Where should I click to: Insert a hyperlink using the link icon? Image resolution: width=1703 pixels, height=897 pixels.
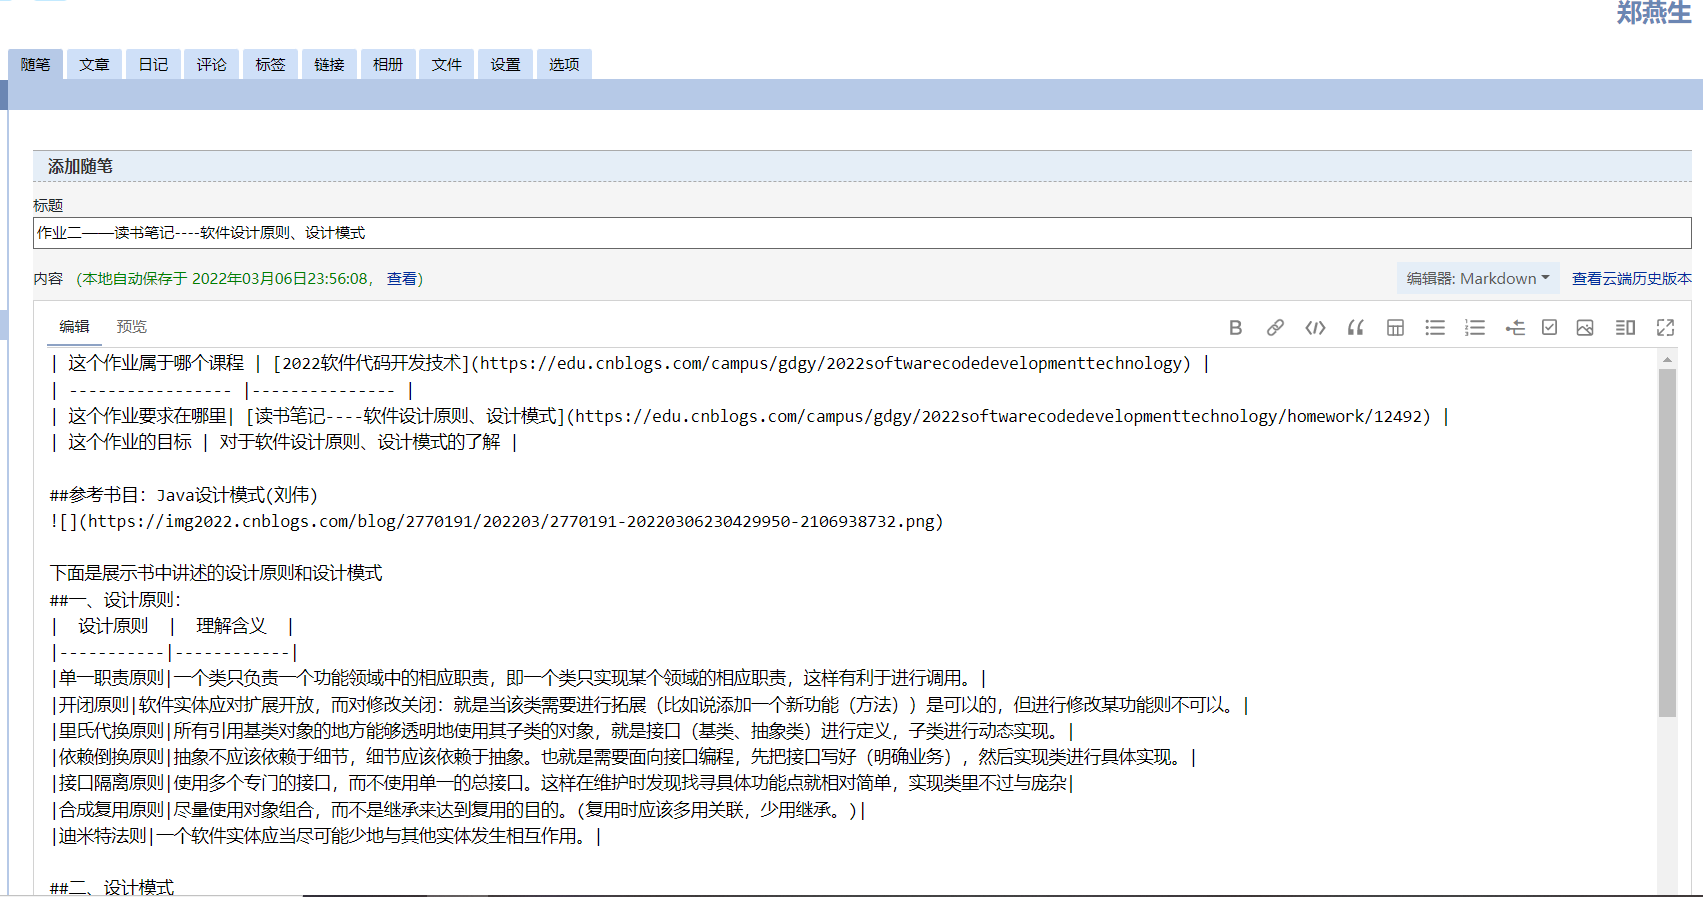tap(1275, 328)
